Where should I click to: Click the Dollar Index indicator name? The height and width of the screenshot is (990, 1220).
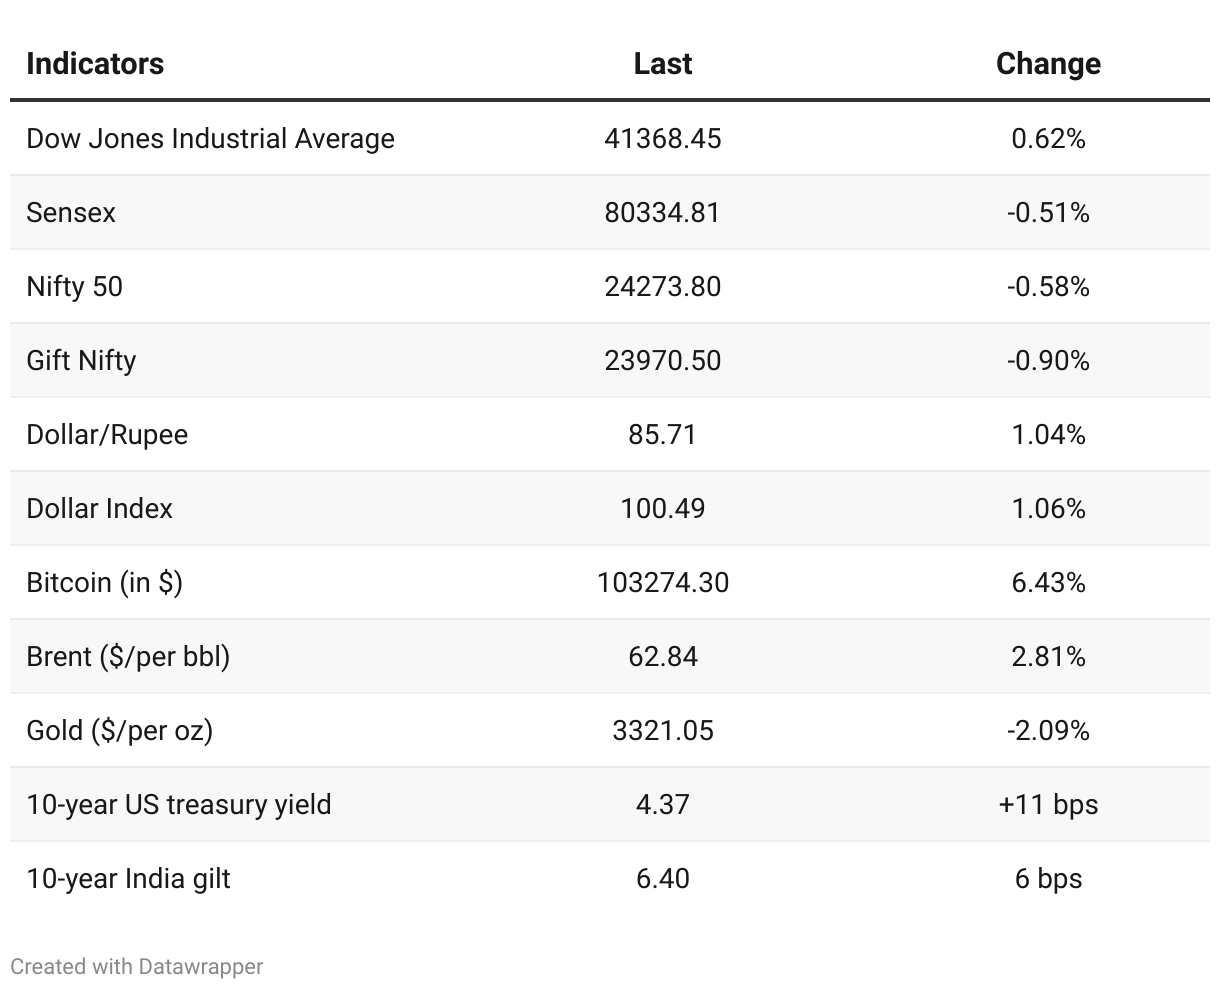(x=99, y=508)
